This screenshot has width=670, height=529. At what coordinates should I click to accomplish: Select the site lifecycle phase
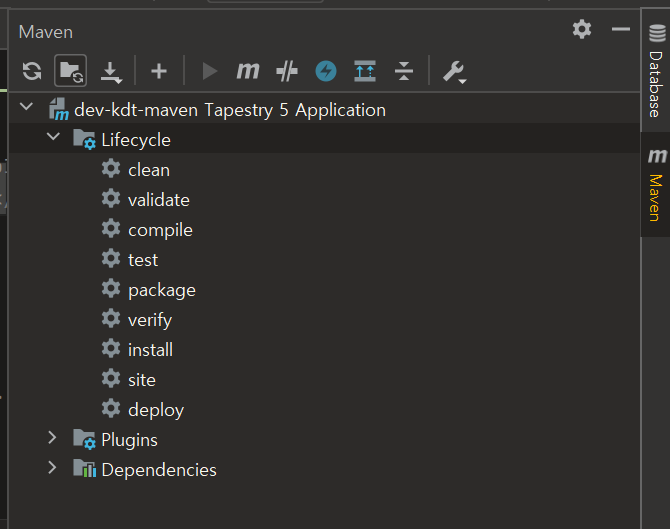click(x=142, y=380)
